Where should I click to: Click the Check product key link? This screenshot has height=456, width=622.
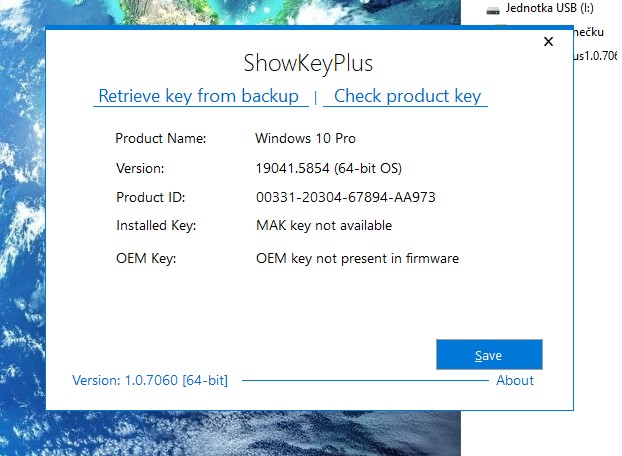pyautogui.click(x=407, y=96)
